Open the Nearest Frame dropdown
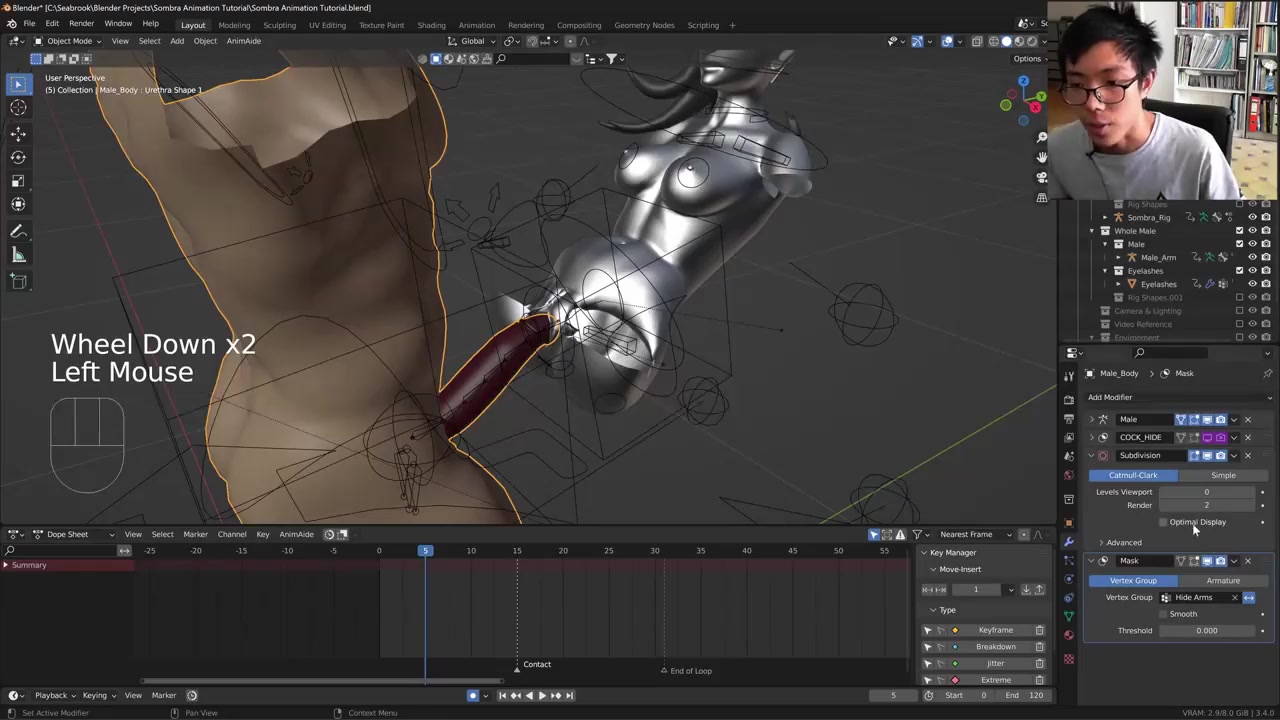The height and width of the screenshot is (720, 1280). [972, 534]
